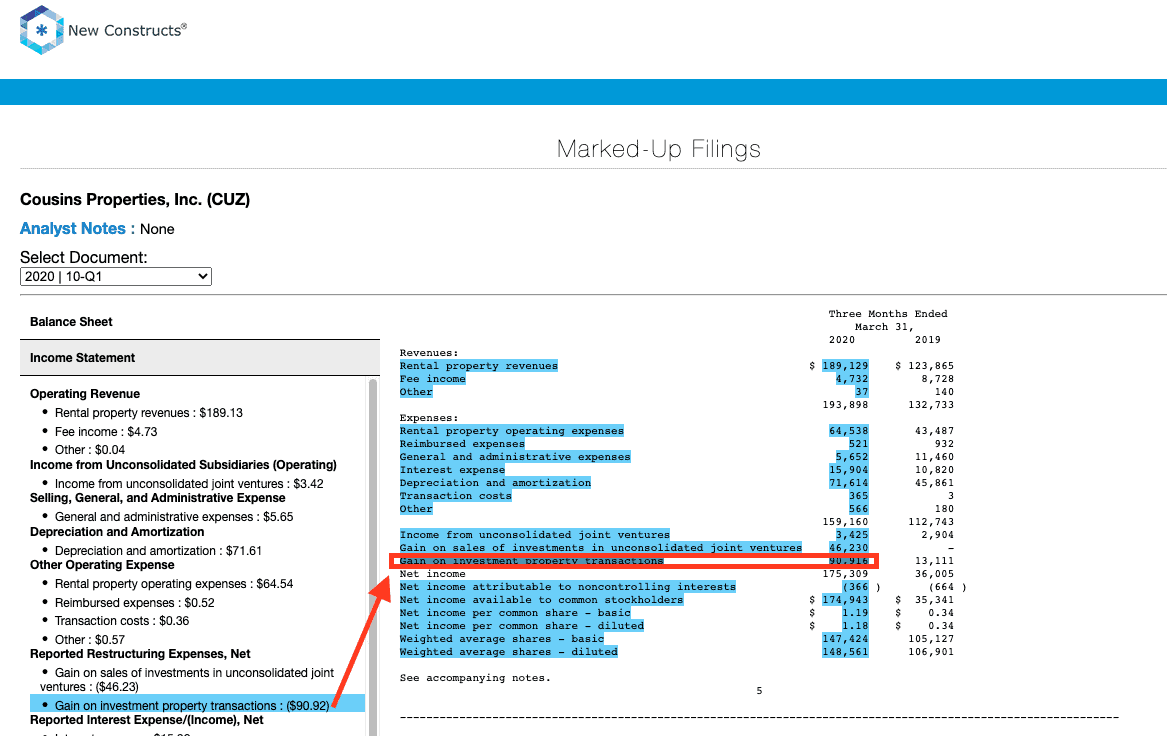Select 'Transaction costs : $0.36' list item
This screenshot has height=736, width=1167.
click(121, 621)
